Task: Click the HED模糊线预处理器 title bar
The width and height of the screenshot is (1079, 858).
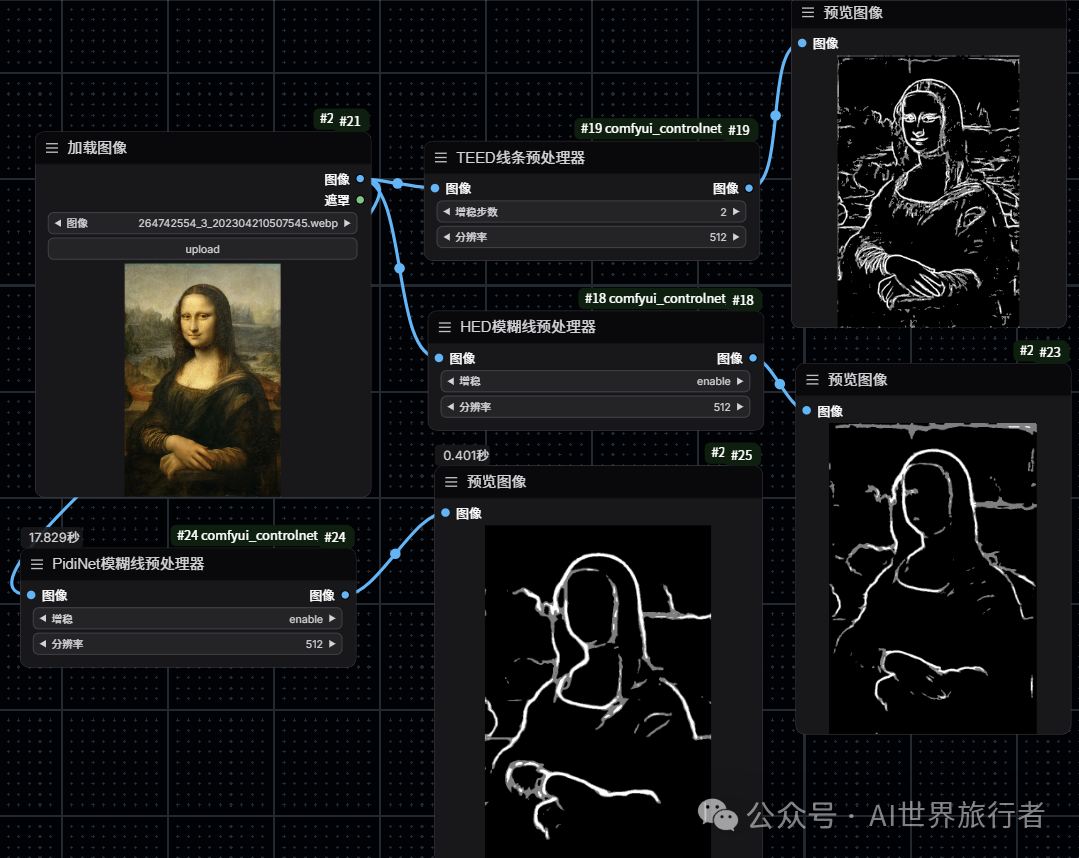Action: tap(596, 327)
